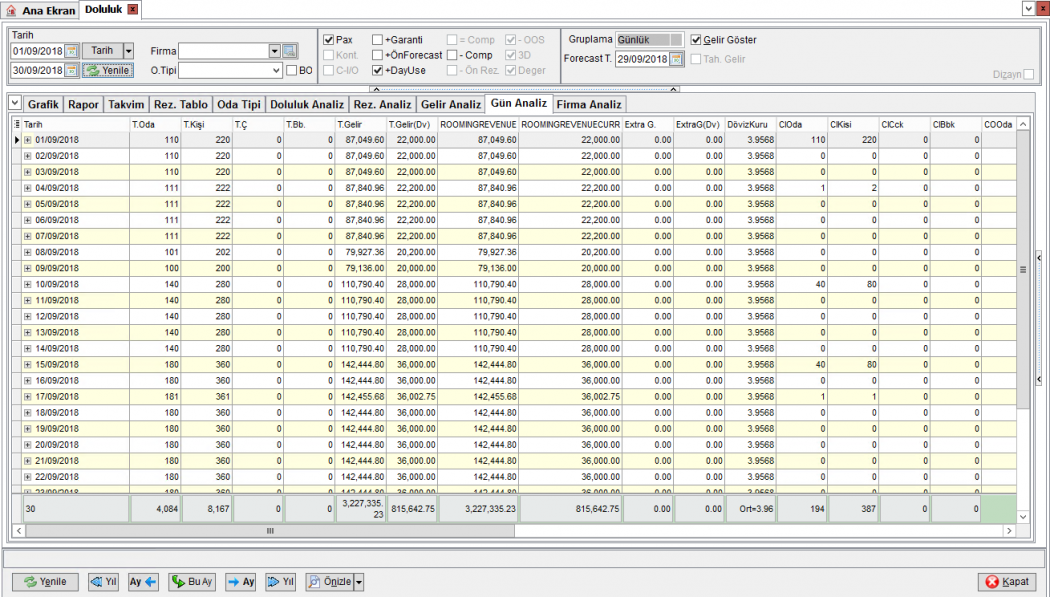Open the O.Tipi combo box

pyautogui.click(x=275, y=70)
